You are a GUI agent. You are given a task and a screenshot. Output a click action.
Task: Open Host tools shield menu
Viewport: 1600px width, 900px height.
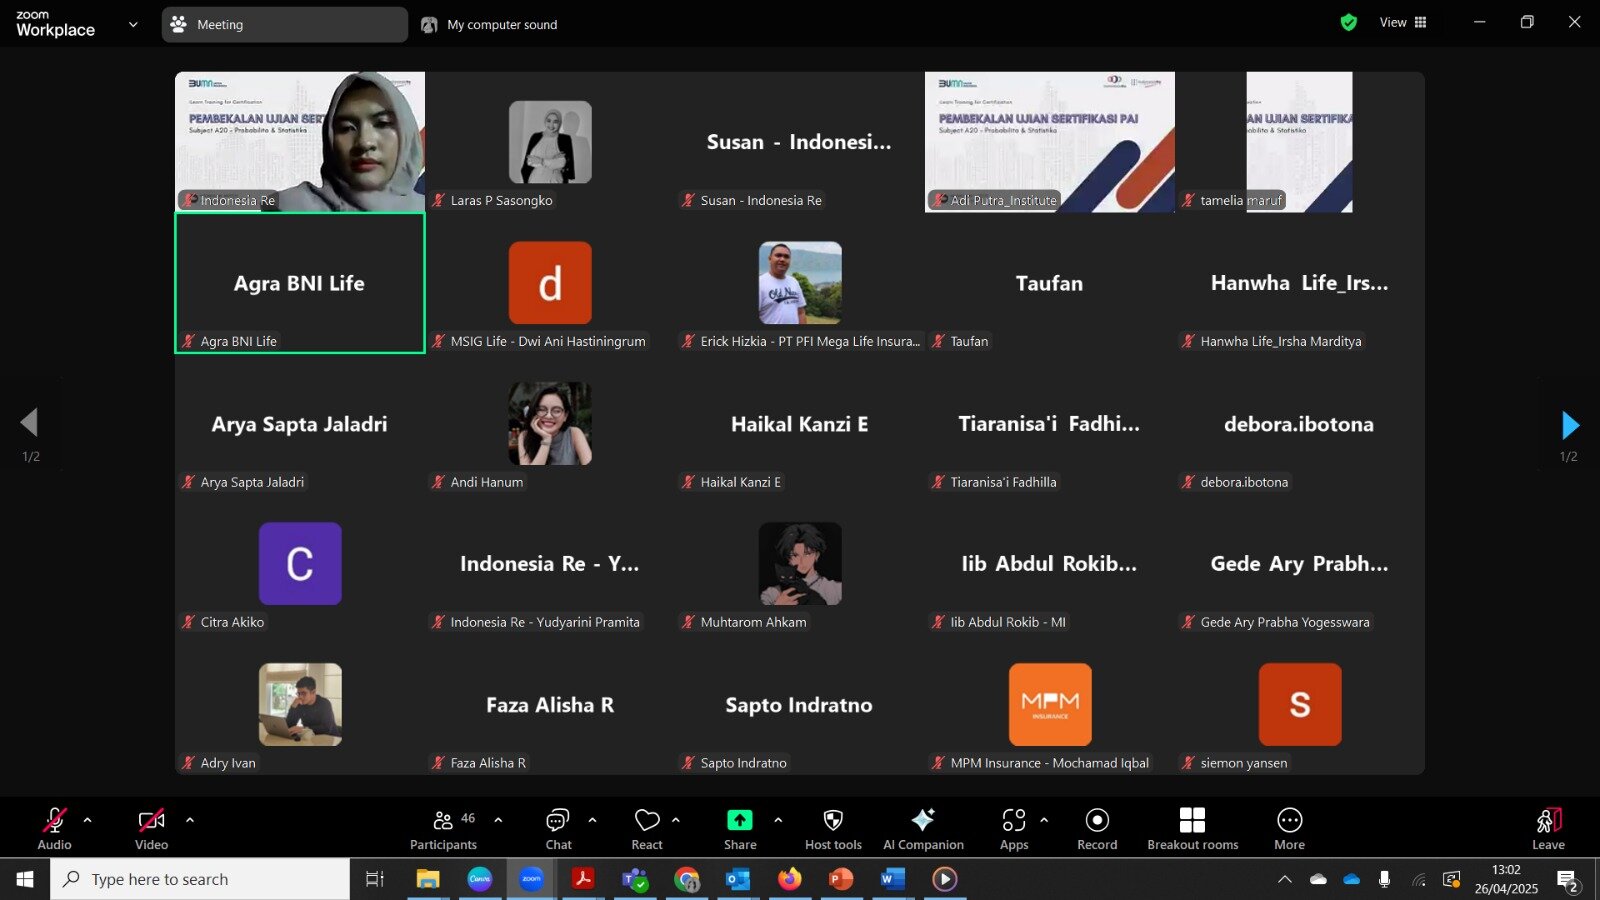click(x=833, y=829)
